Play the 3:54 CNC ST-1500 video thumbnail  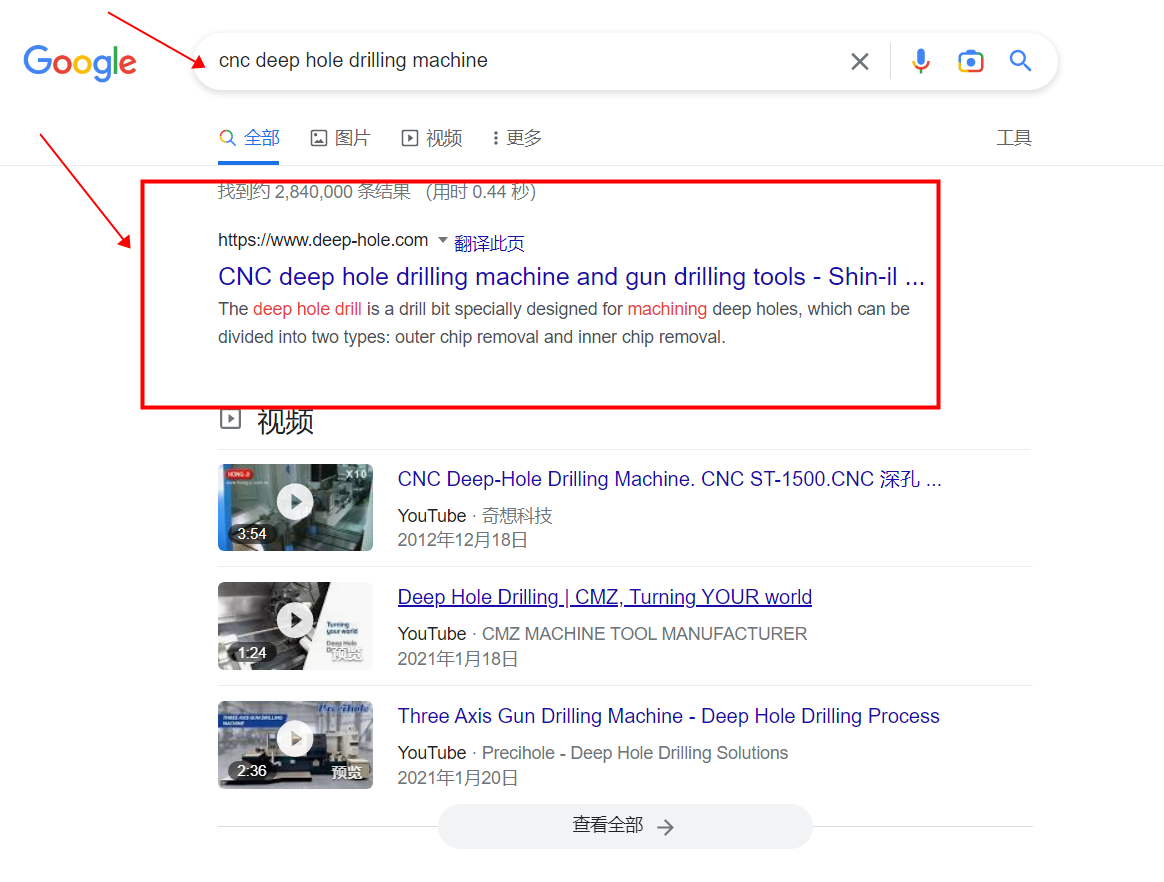tap(295, 507)
